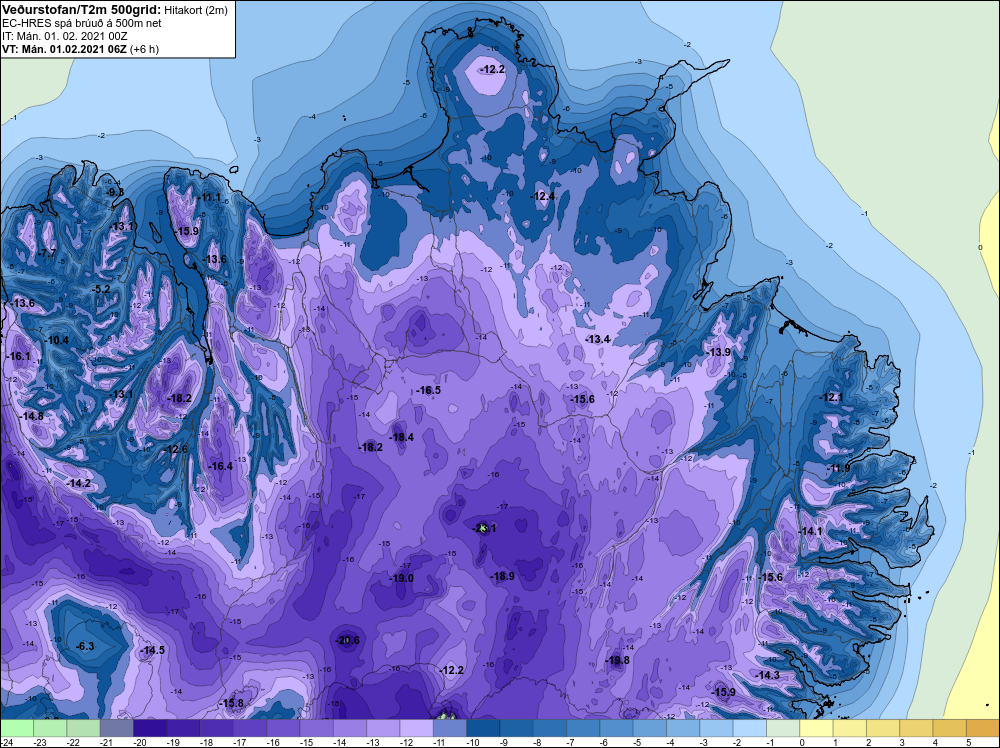Select the -16.5 temperature value
The width and height of the screenshot is (1000, 748).
click(x=428, y=390)
